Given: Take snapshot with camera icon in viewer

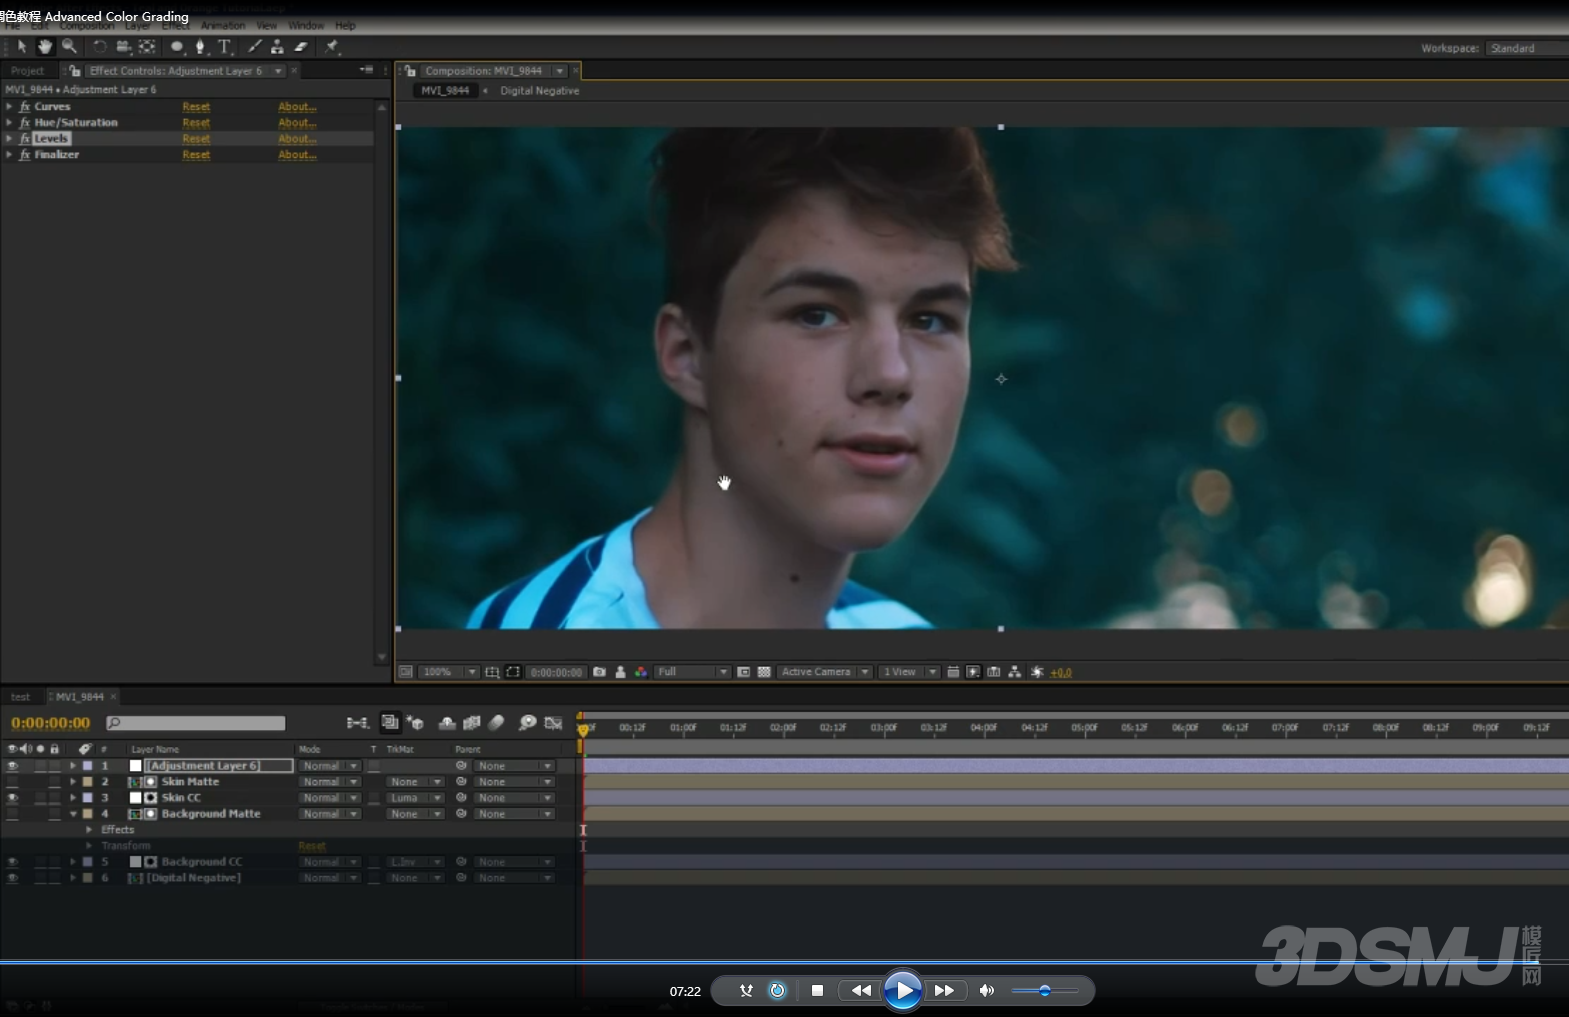Looking at the screenshot, I should pos(599,672).
